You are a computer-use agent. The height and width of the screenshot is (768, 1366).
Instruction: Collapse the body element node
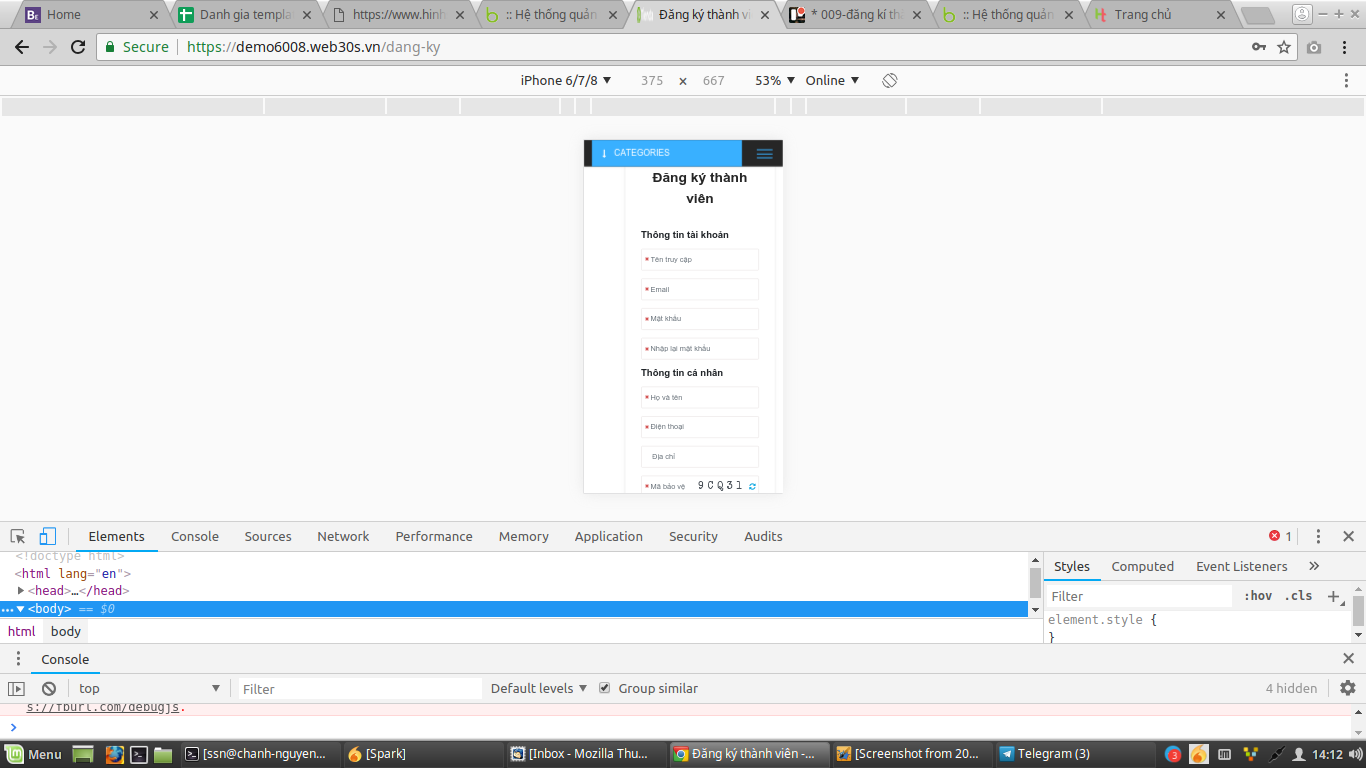coord(21,608)
